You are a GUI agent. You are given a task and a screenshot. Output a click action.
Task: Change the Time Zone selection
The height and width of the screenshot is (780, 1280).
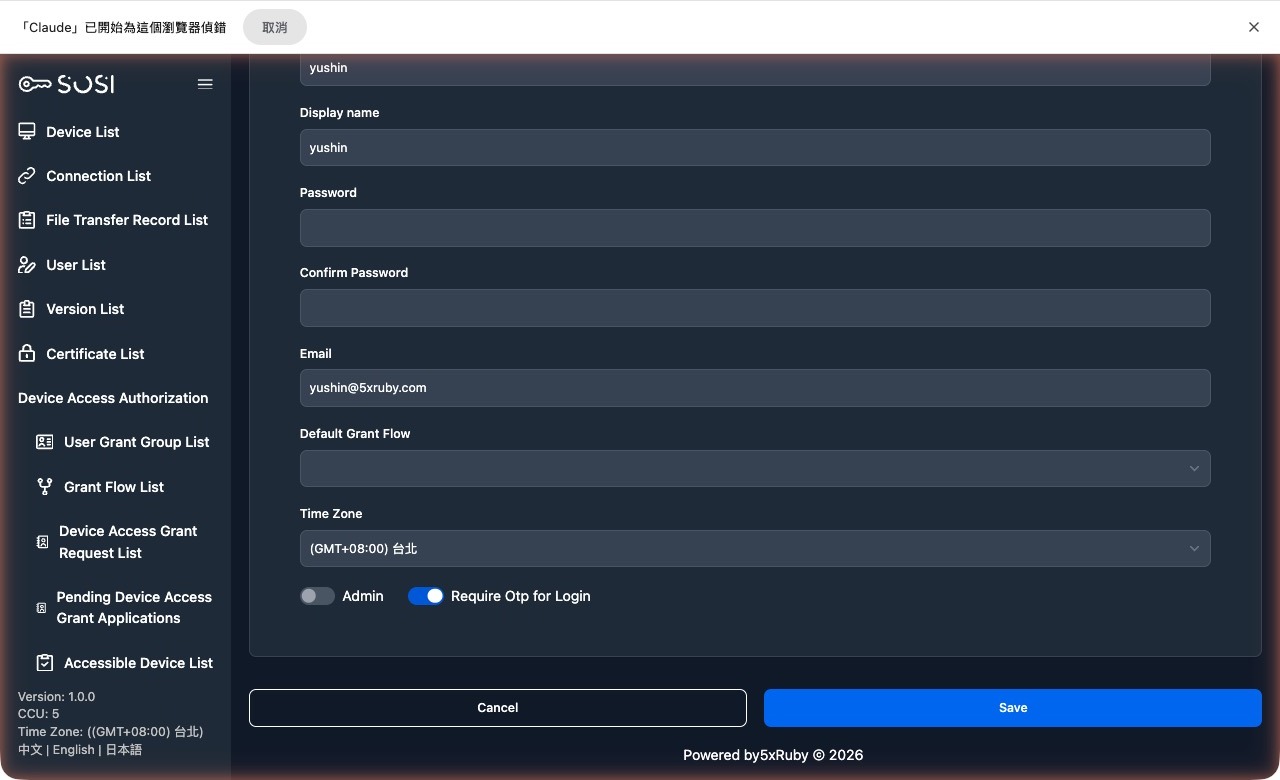coord(755,548)
